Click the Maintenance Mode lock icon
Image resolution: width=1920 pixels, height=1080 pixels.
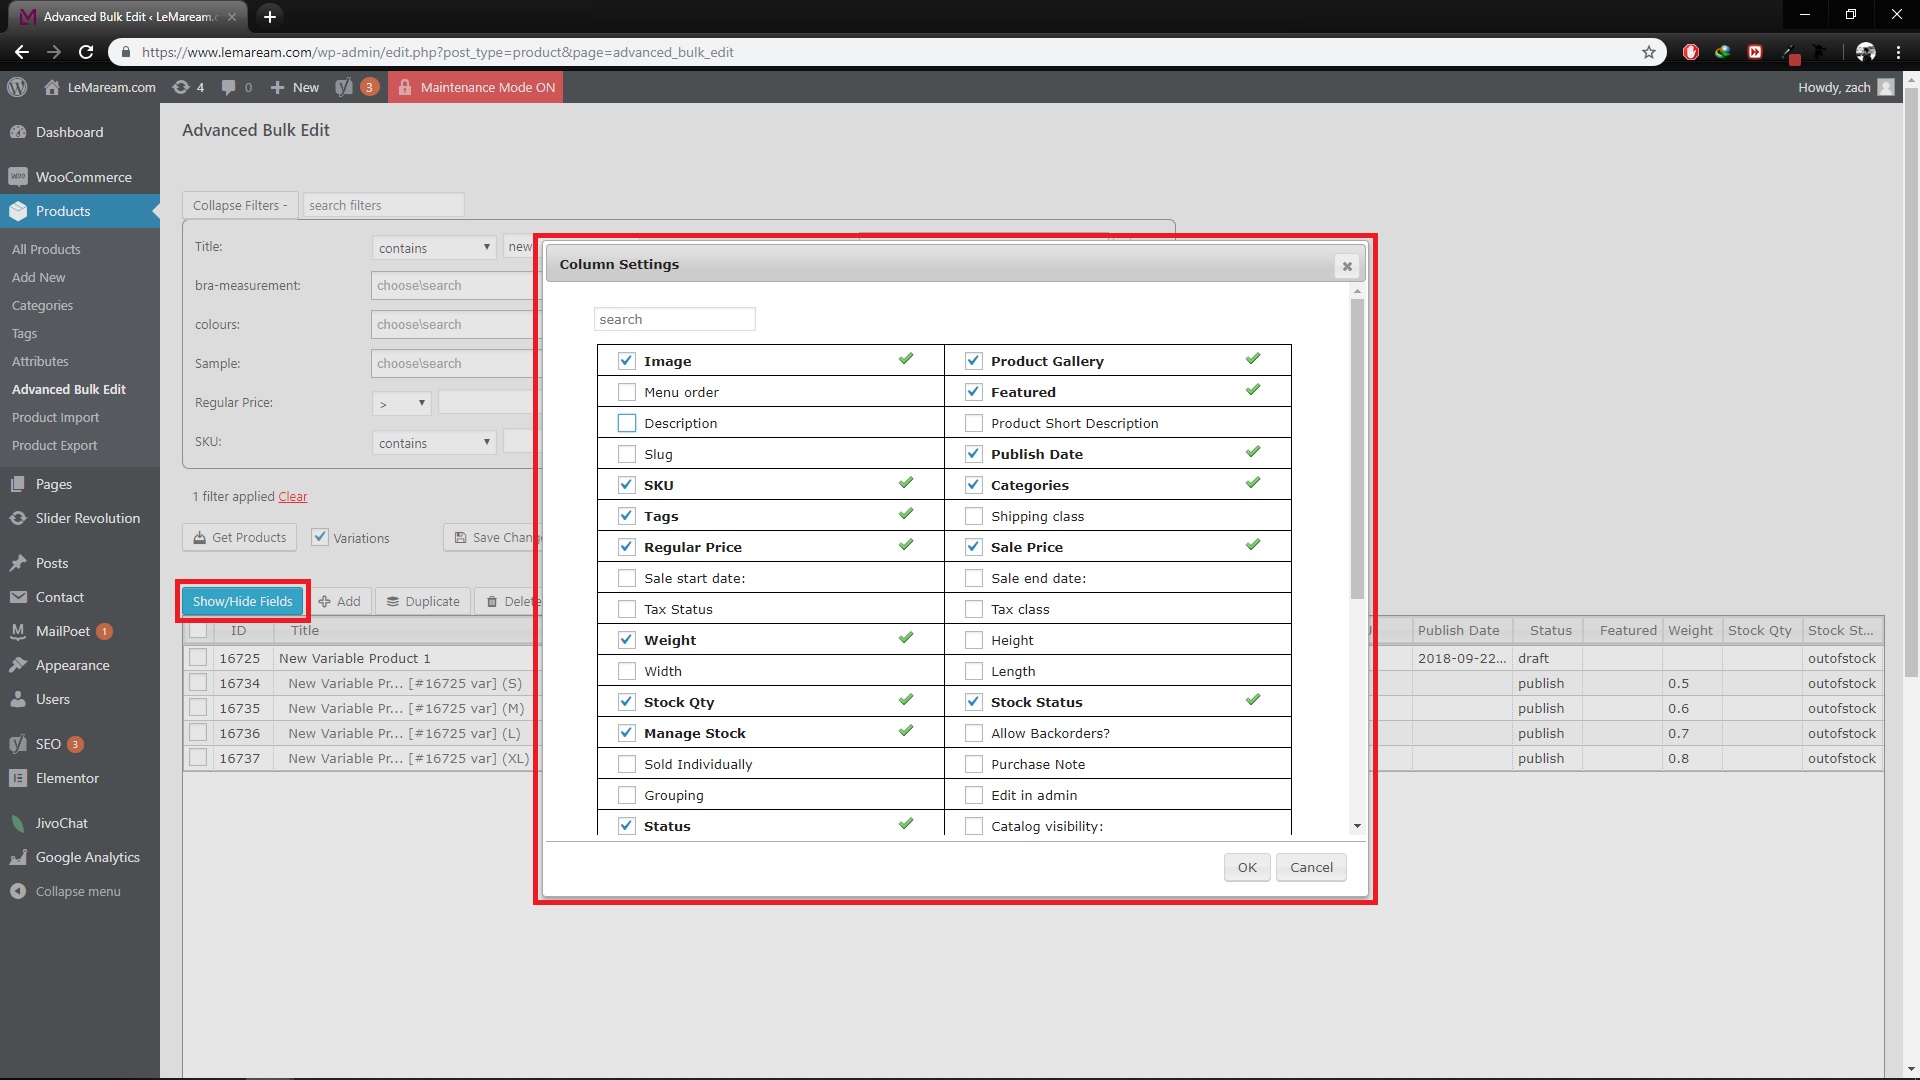click(x=405, y=87)
